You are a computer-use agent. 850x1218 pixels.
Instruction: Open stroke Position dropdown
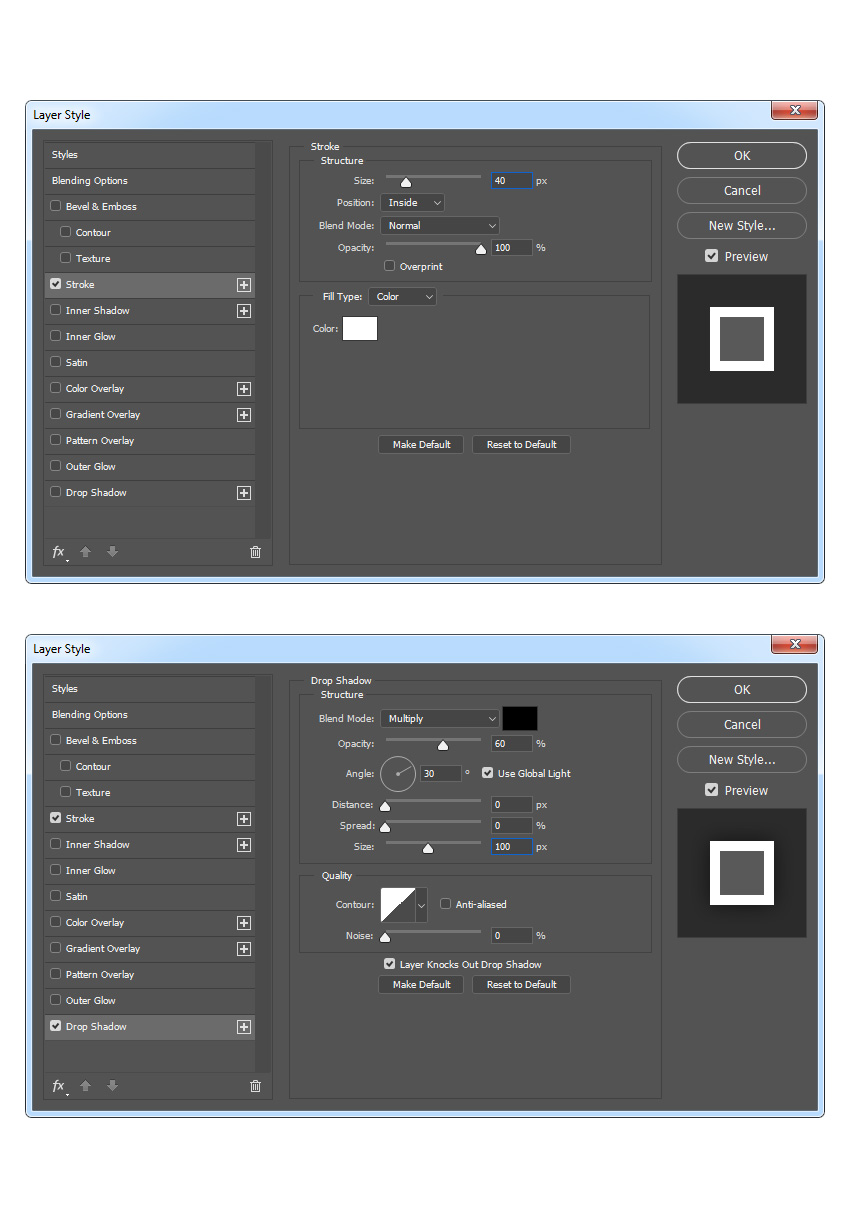pyautogui.click(x=412, y=203)
